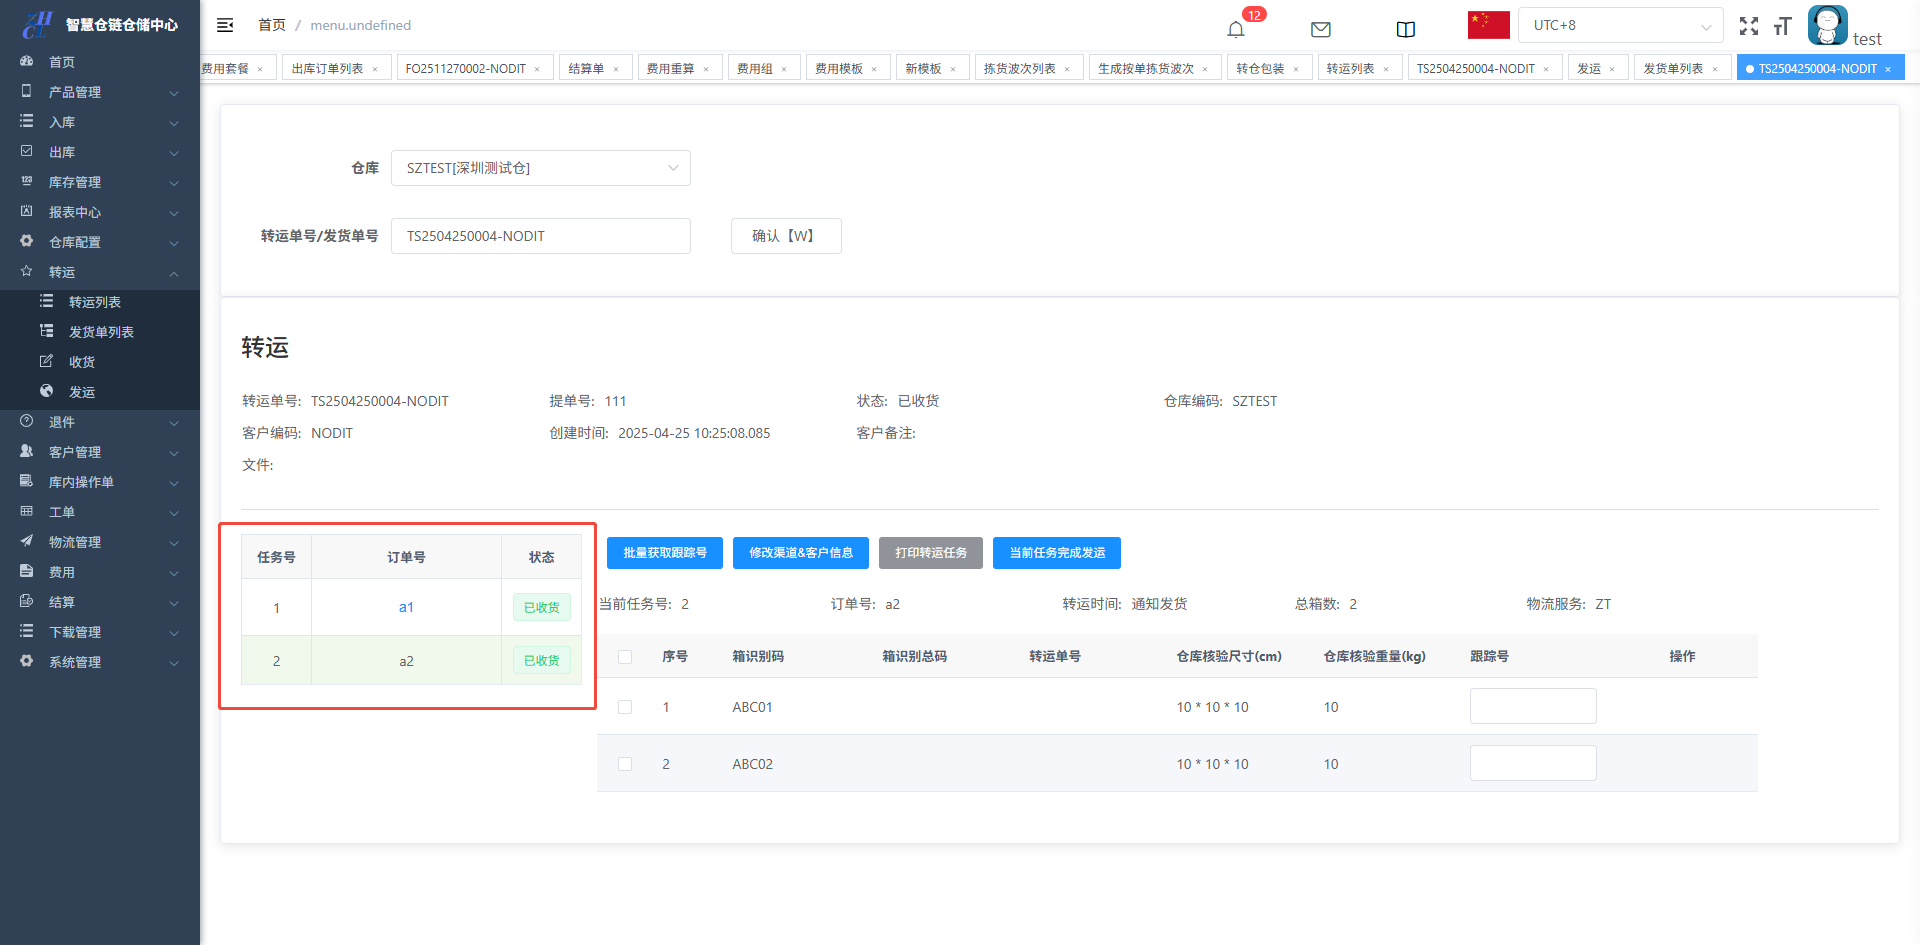Click the 批量获取跟踪号 button

(664, 553)
